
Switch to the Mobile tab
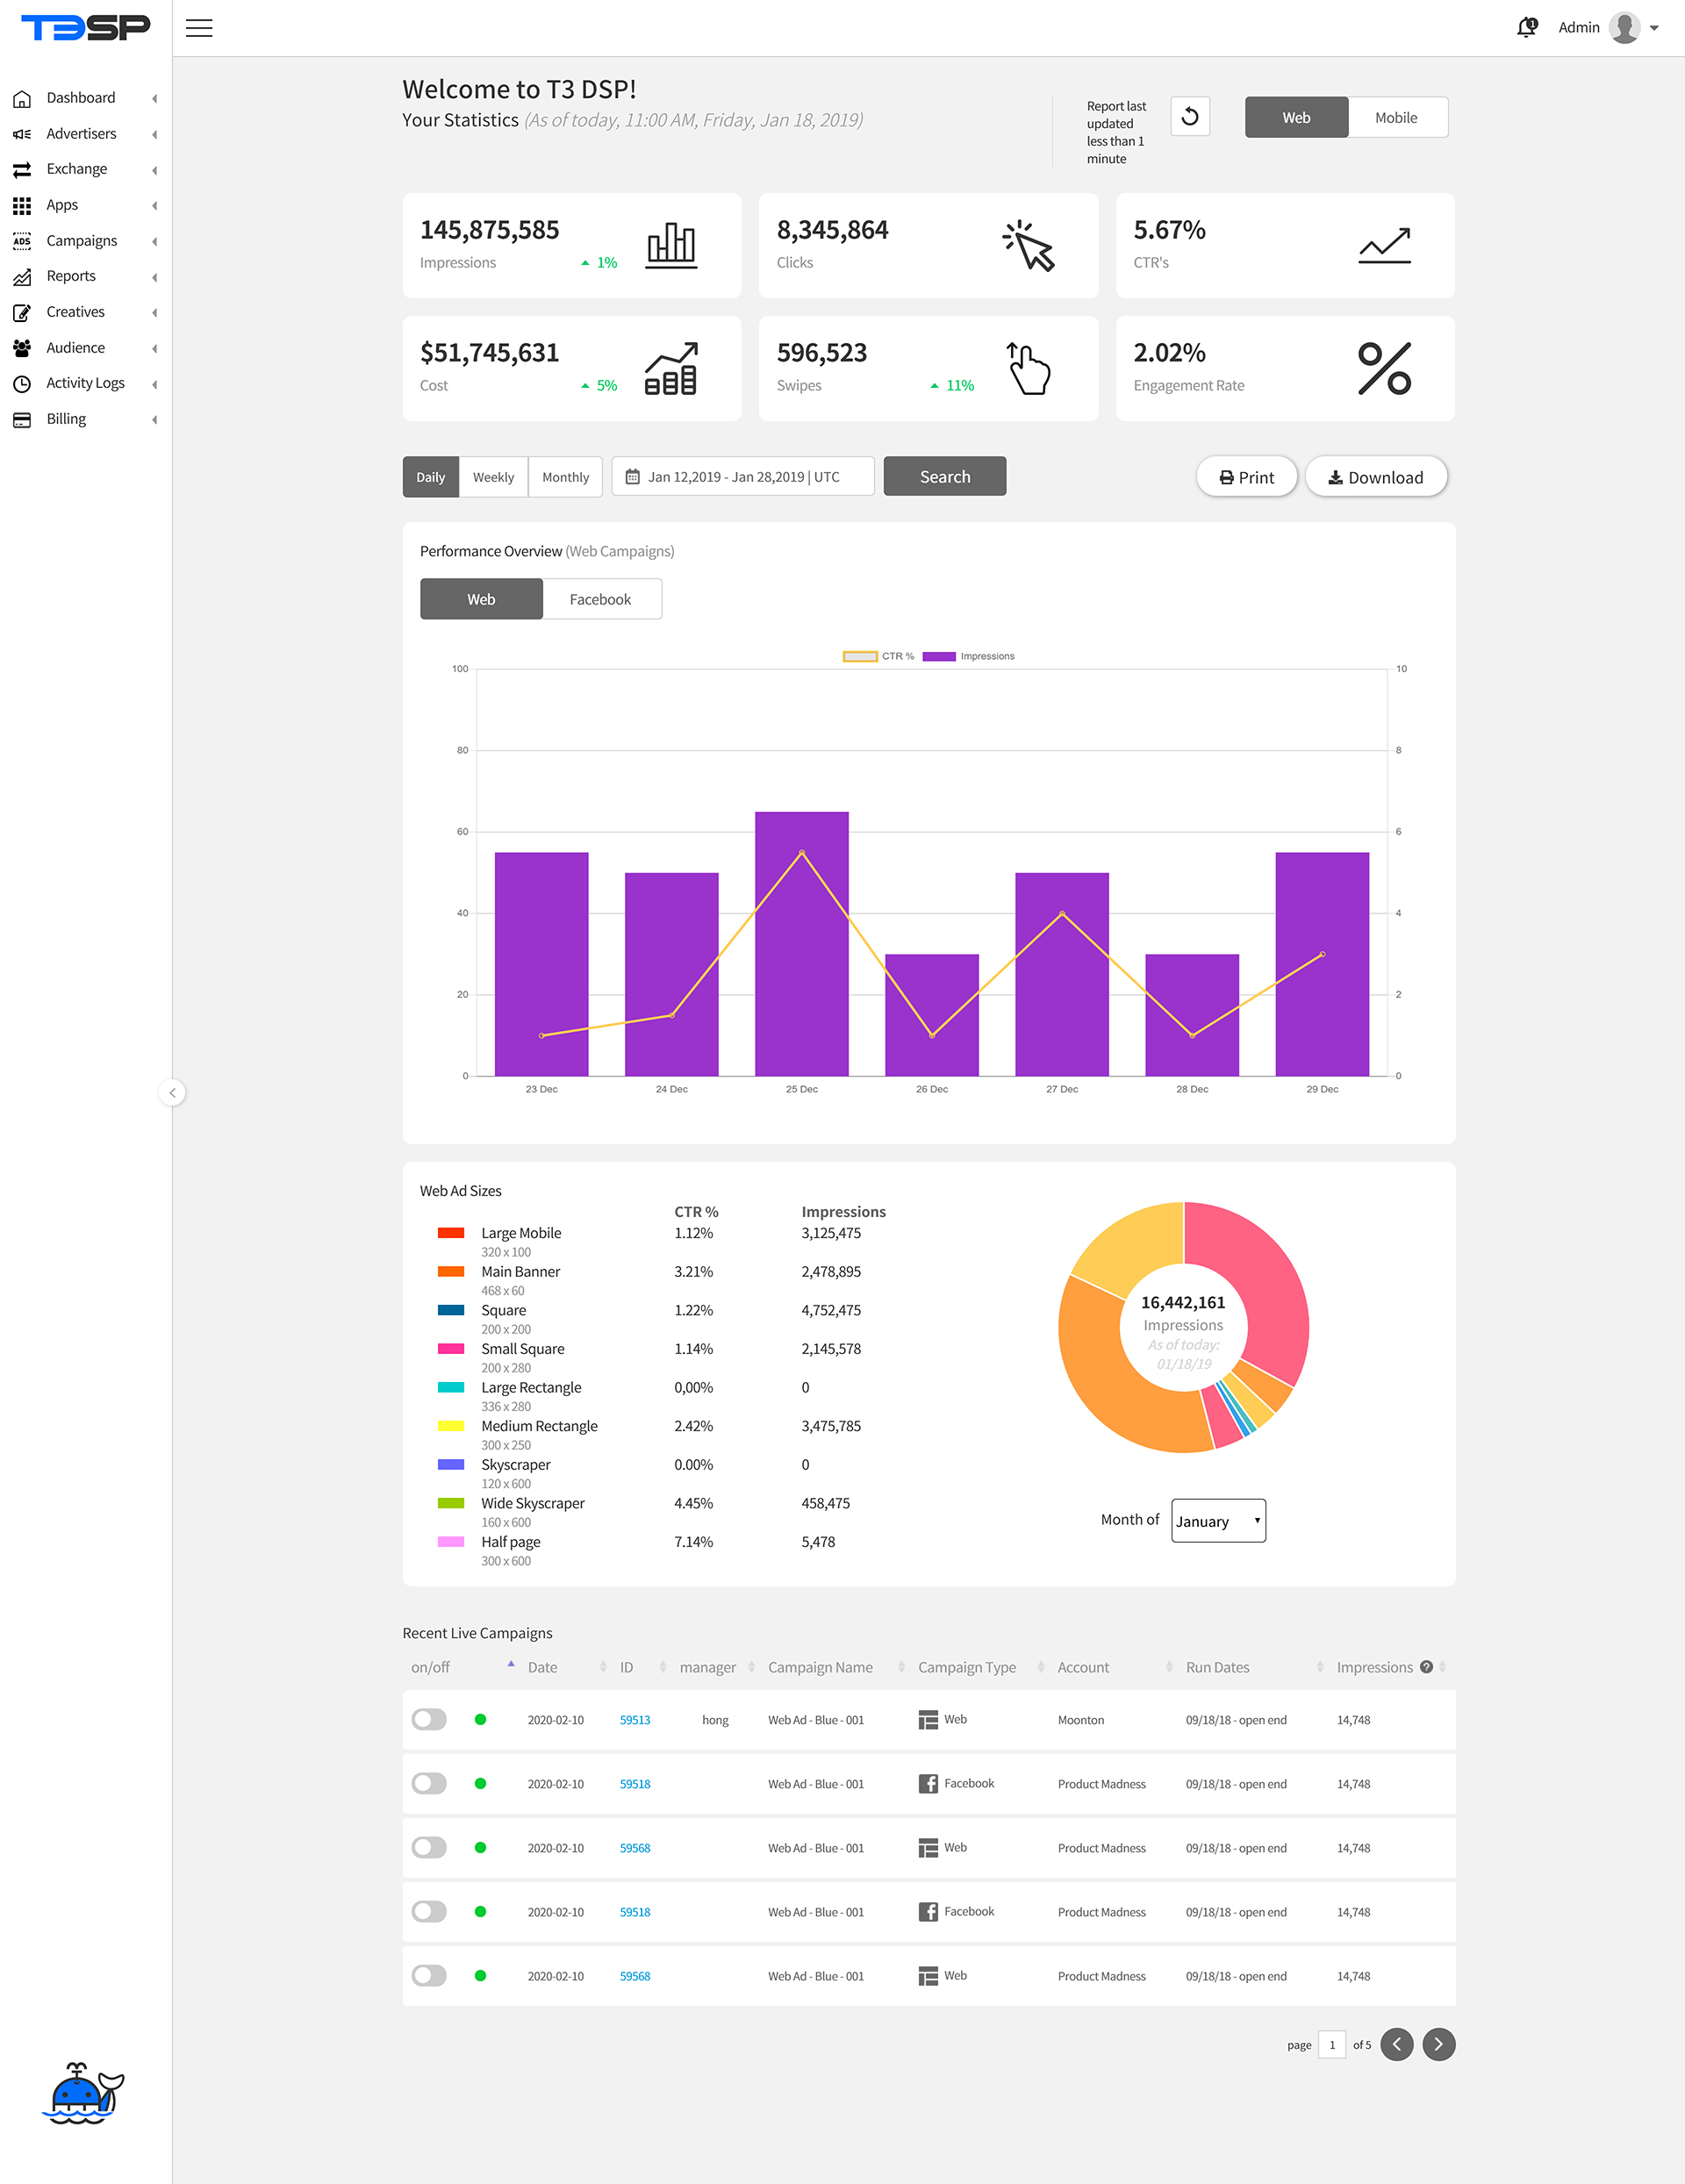1396,117
